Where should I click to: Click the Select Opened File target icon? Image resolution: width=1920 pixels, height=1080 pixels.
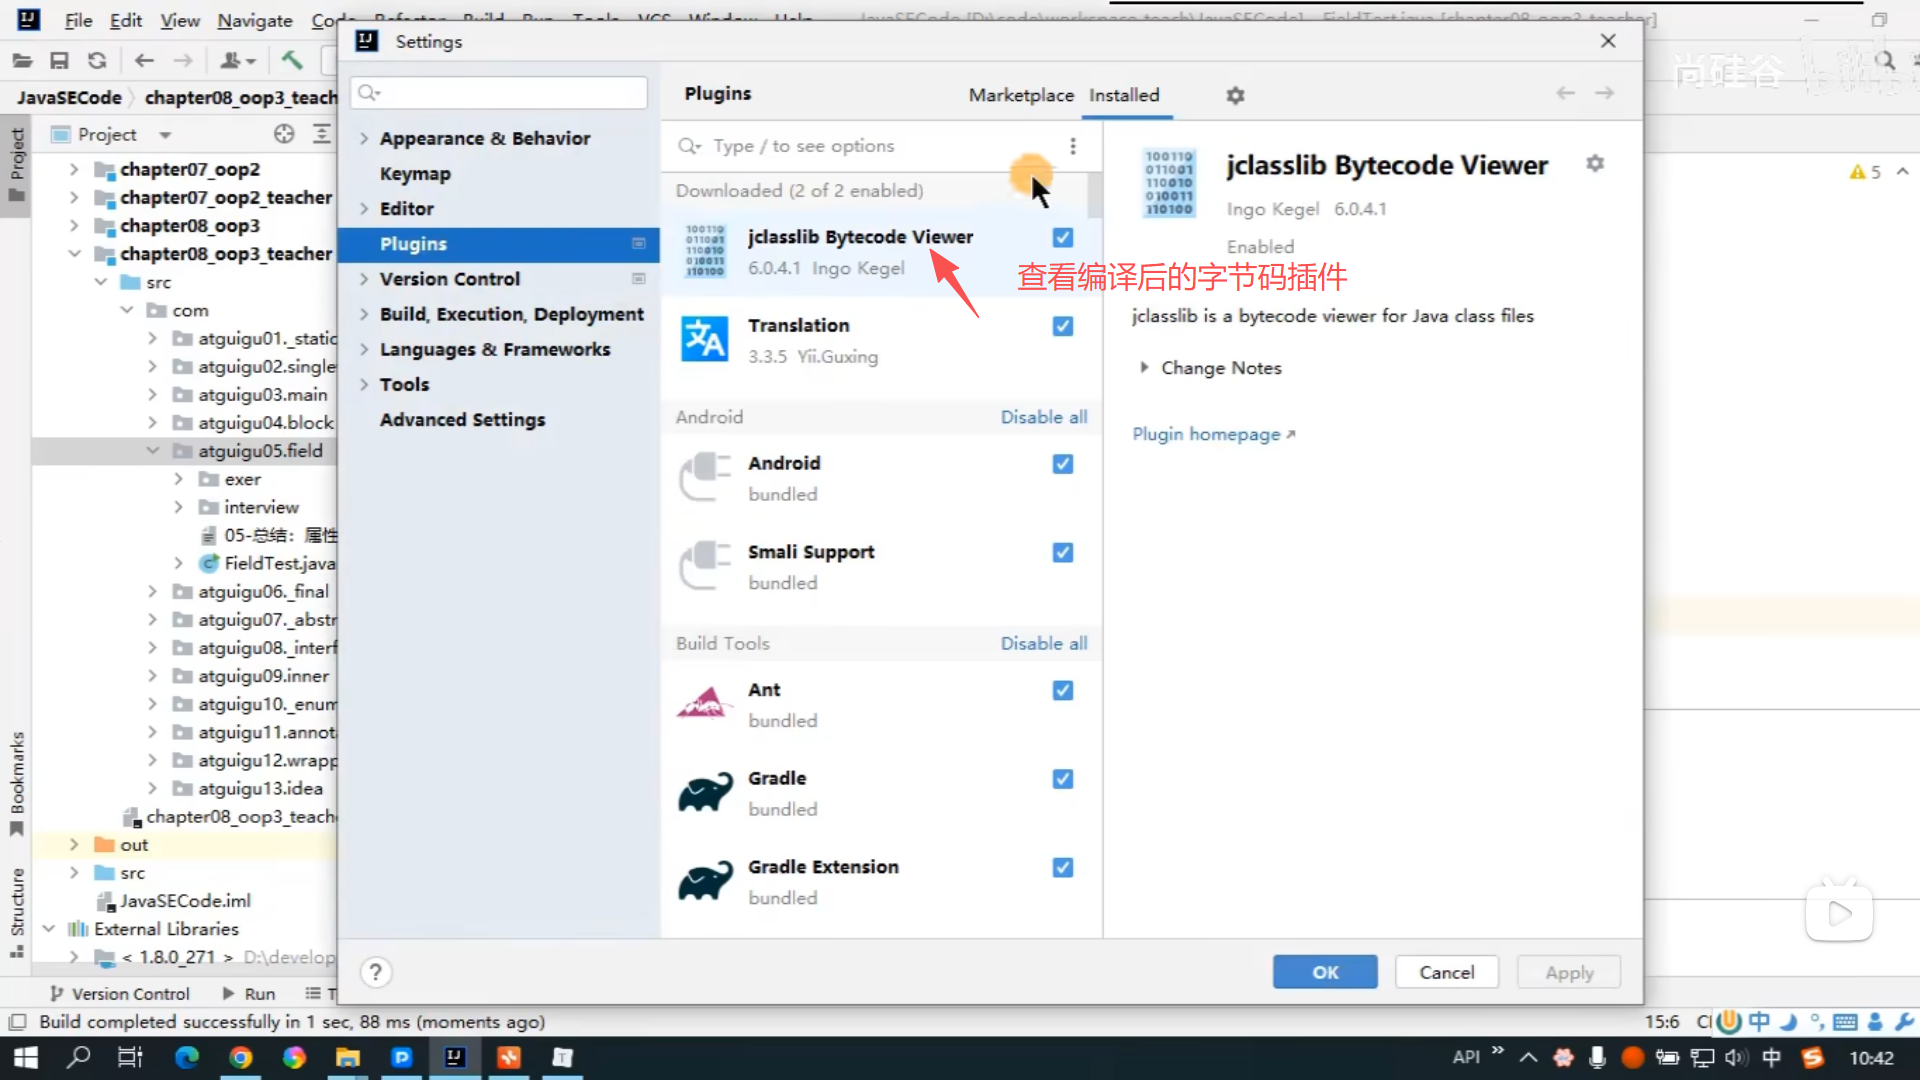point(284,134)
